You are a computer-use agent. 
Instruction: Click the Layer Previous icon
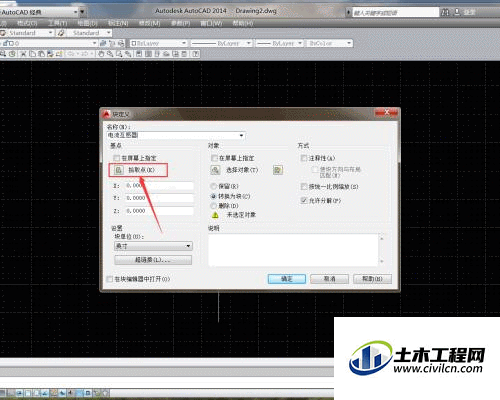(x=112, y=43)
